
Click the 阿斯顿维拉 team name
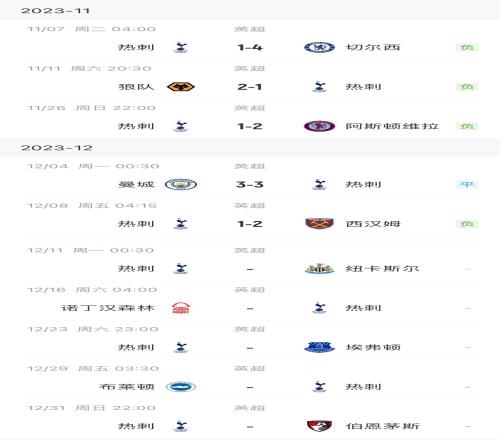392,126
